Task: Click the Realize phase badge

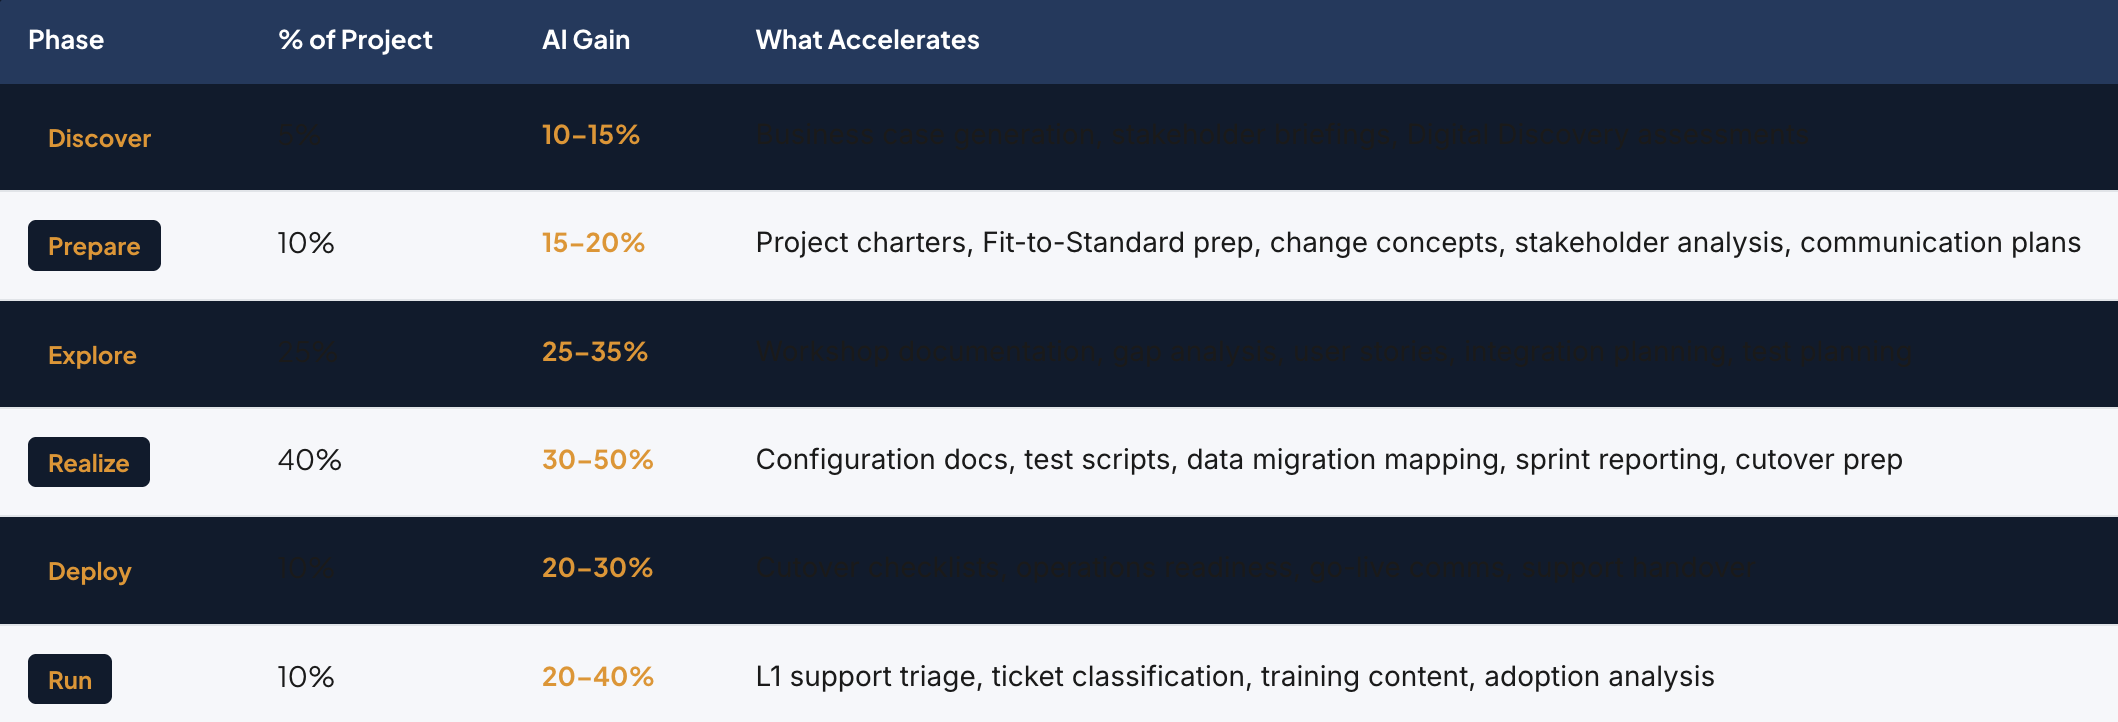Action: (x=89, y=463)
